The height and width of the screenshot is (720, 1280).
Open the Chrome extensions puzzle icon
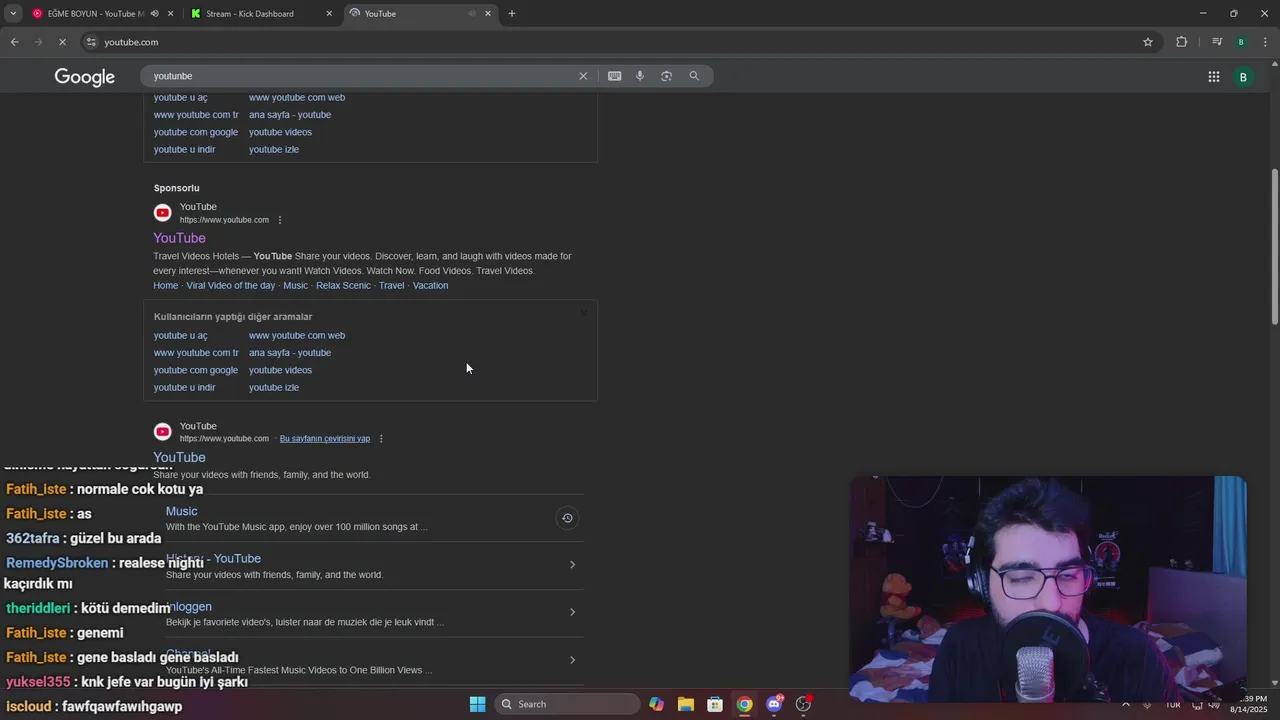click(x=1182, y=42)
